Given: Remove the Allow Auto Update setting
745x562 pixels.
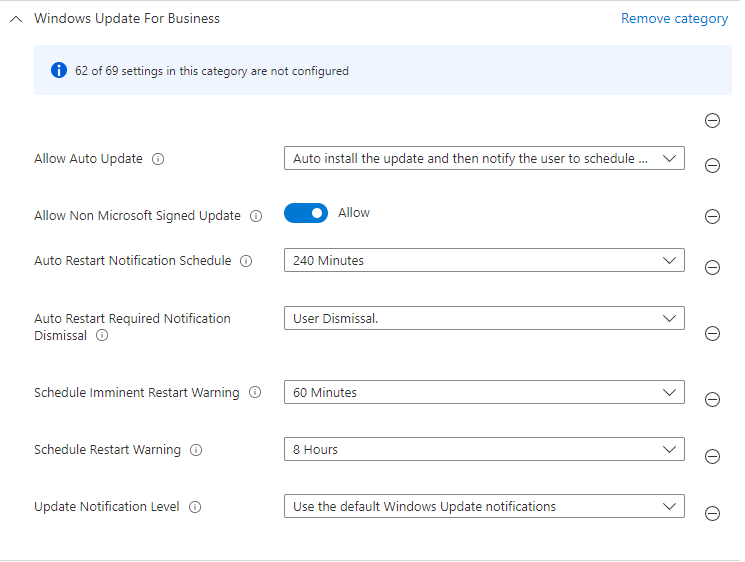Looking at the screenshot, I should point(713,166).
